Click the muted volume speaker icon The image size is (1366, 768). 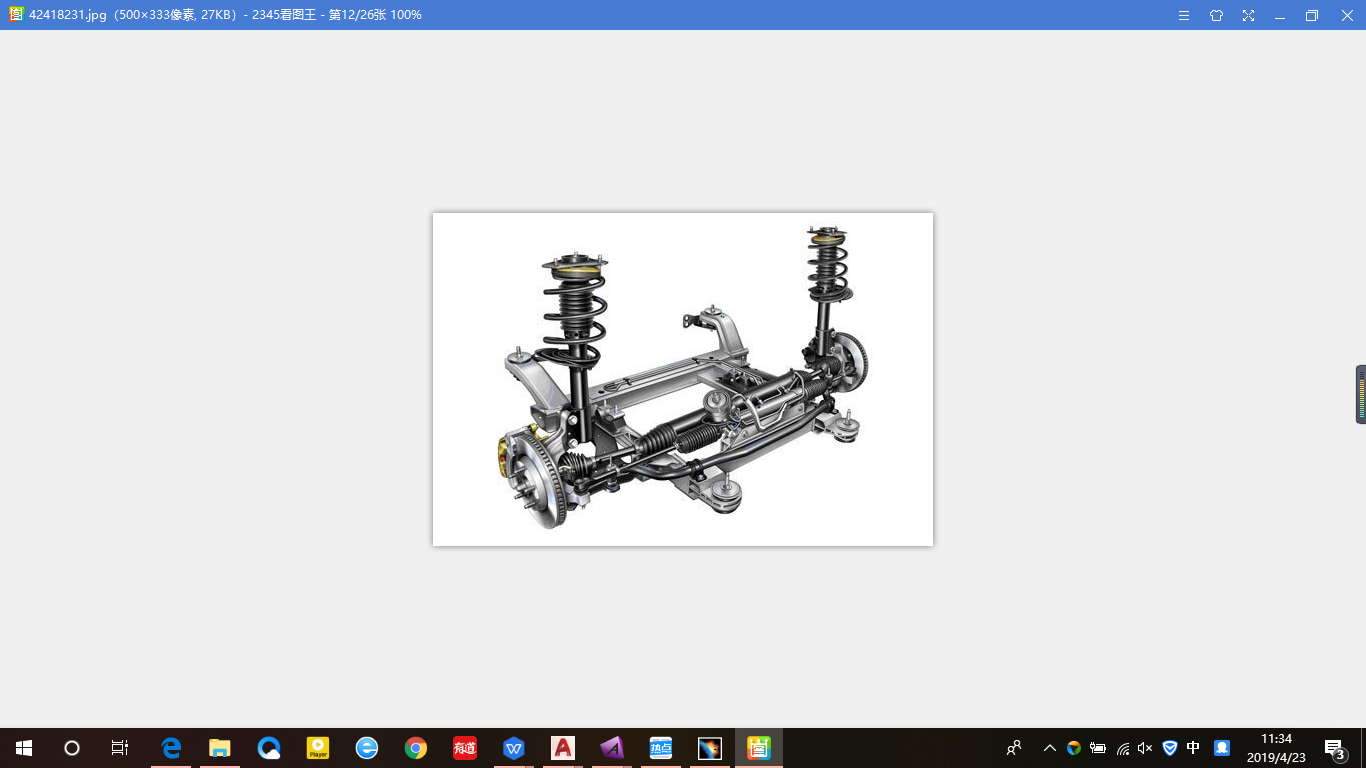[1146, 748]
